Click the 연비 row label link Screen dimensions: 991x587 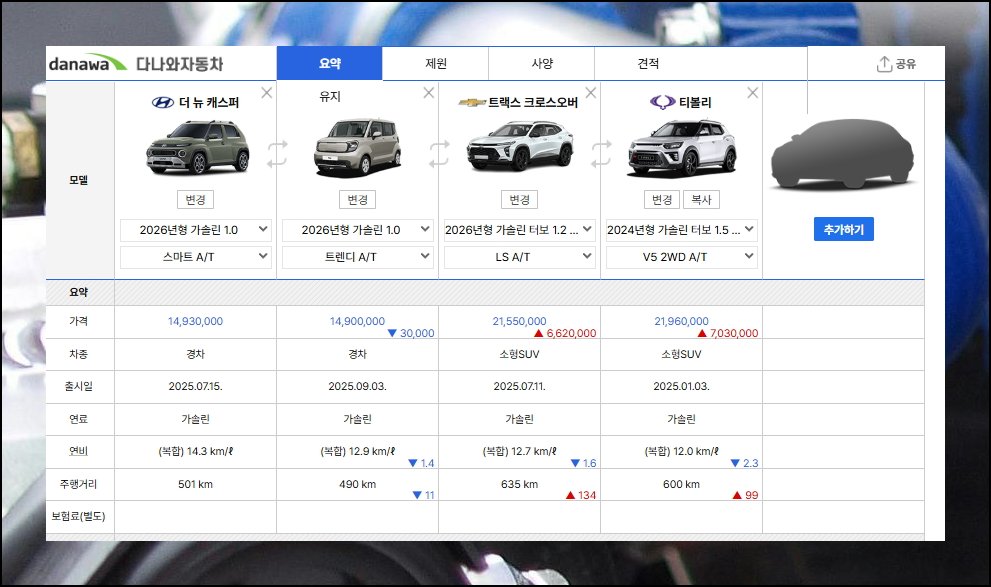coord(78,451)
